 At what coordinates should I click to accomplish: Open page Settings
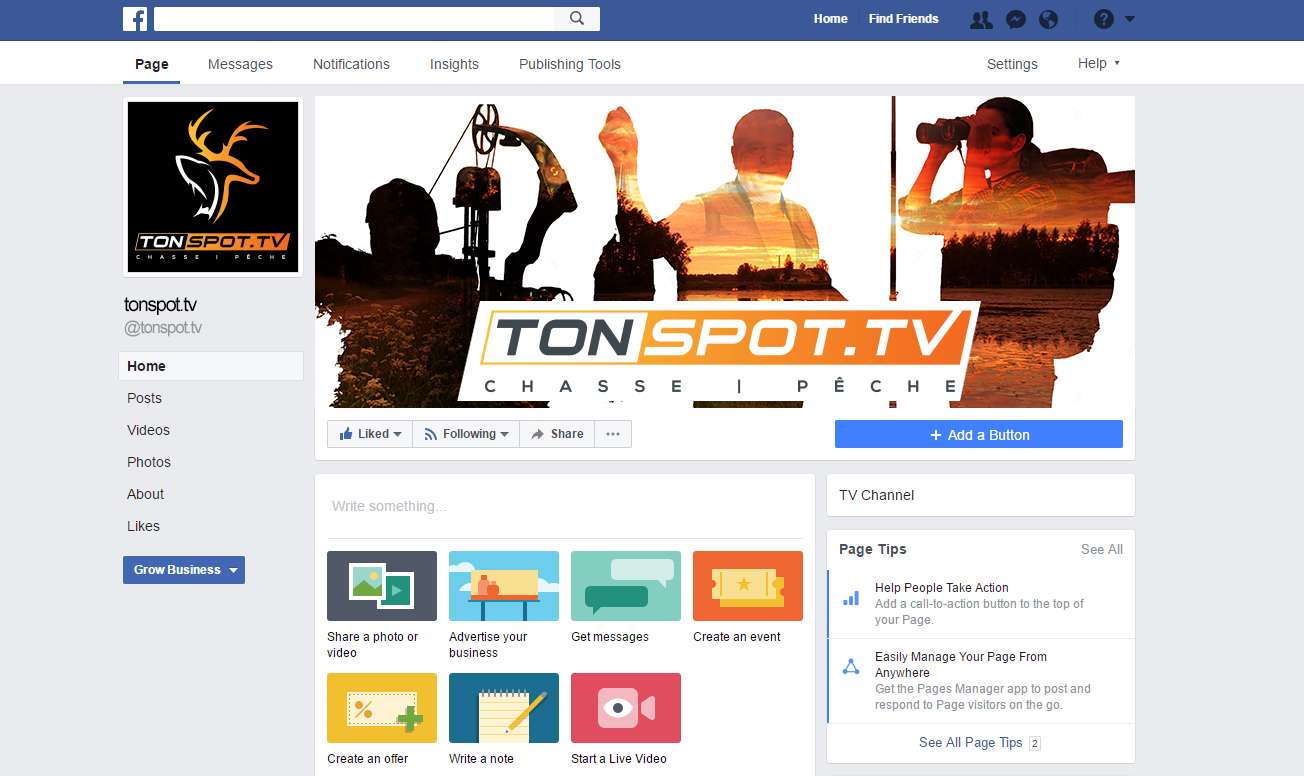coord(1012,64)
